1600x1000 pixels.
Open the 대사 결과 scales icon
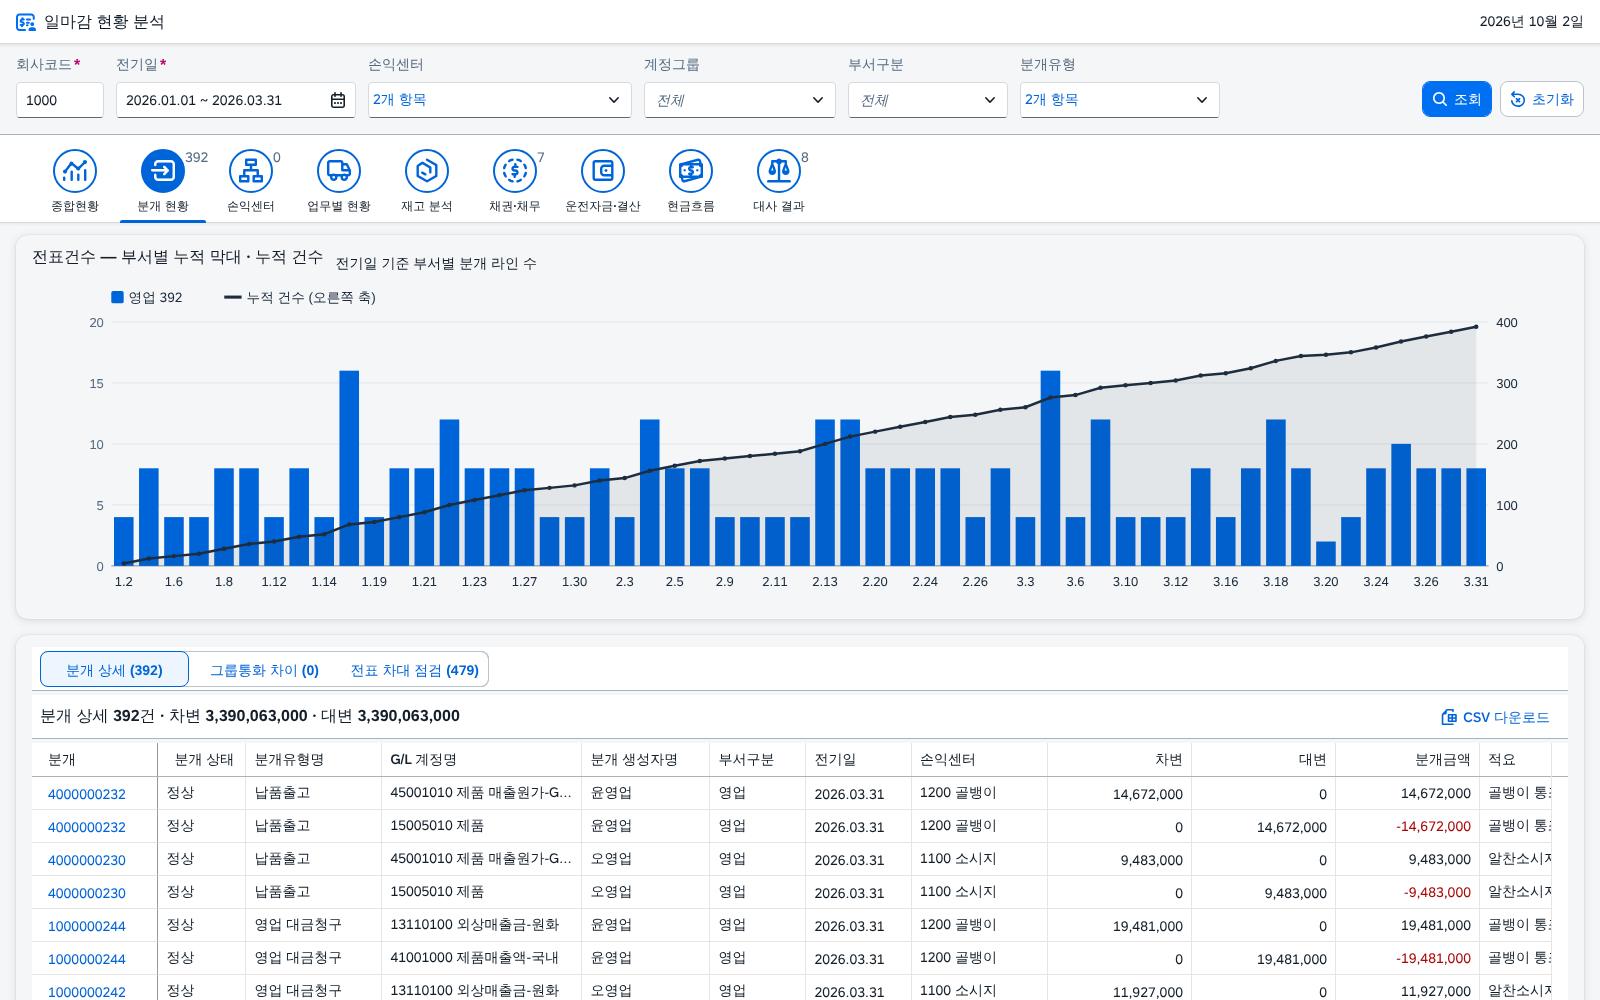779,171
